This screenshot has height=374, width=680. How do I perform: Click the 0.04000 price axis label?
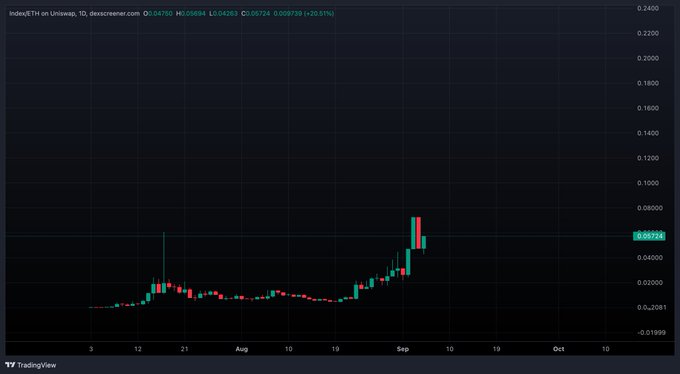(650, 258)
